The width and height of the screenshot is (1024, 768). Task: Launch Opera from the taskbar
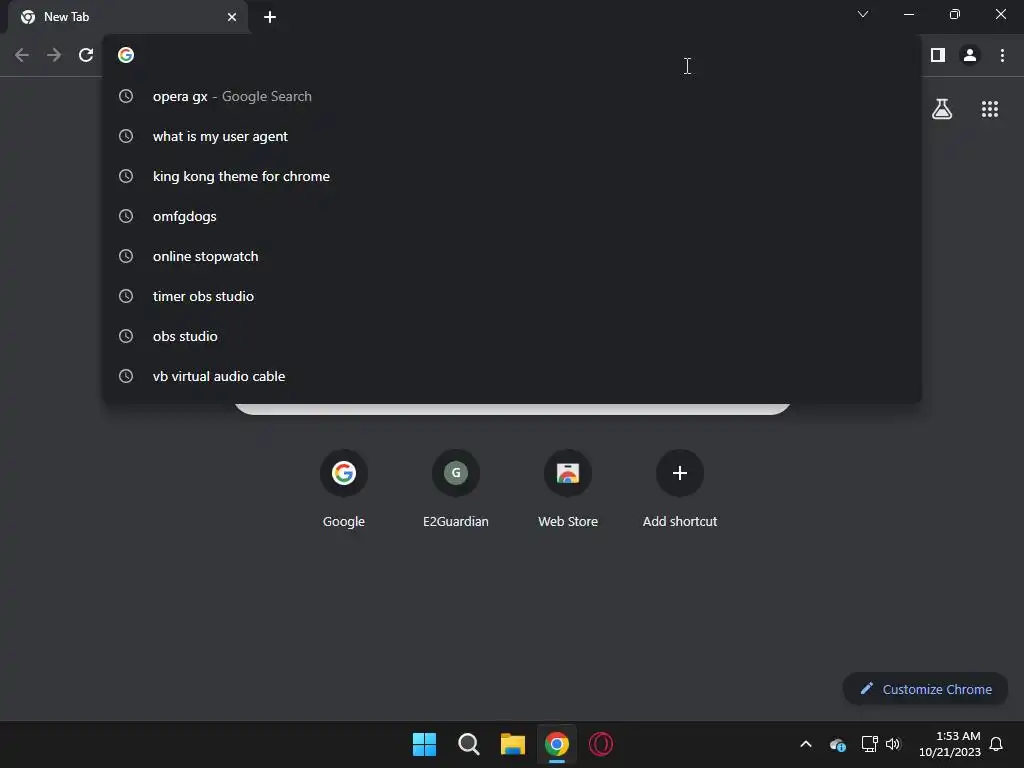601,744
